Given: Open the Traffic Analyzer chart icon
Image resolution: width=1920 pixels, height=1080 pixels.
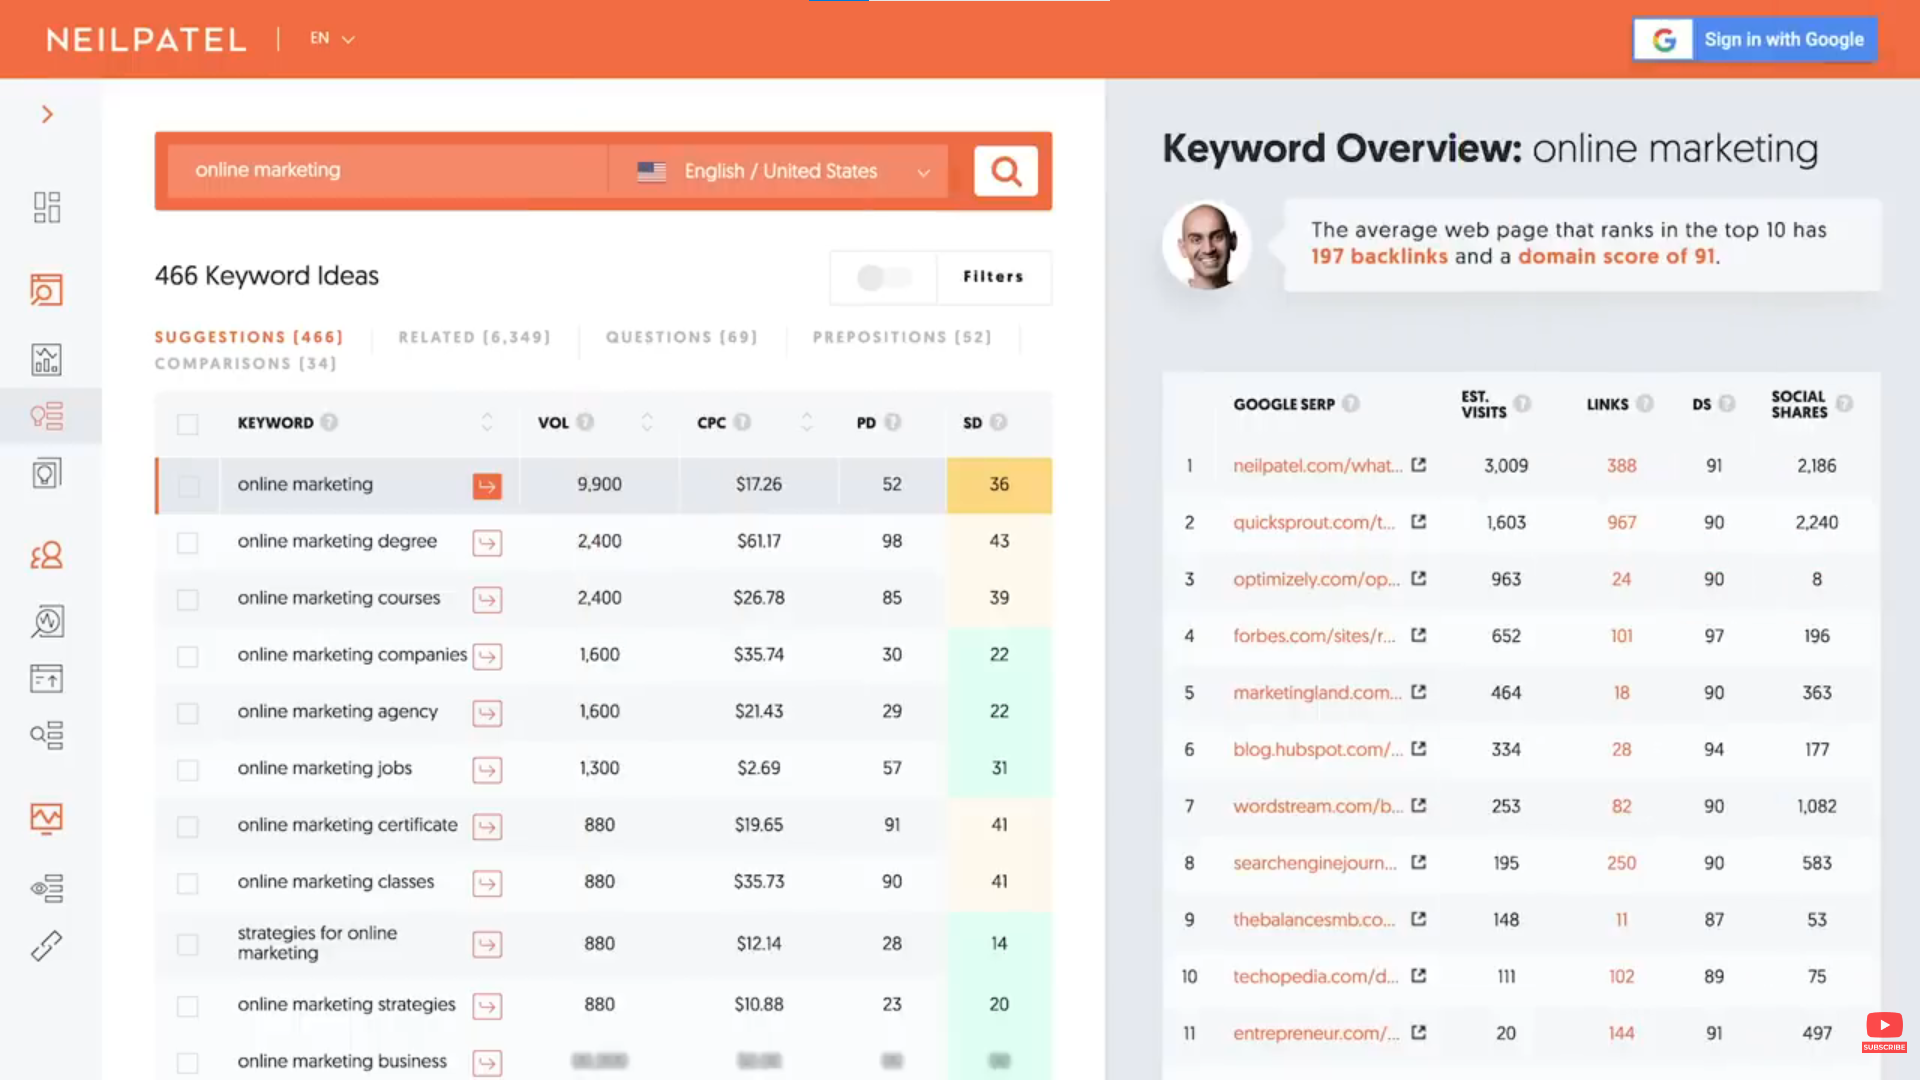Looking at the screenshot, I should 46,359.
